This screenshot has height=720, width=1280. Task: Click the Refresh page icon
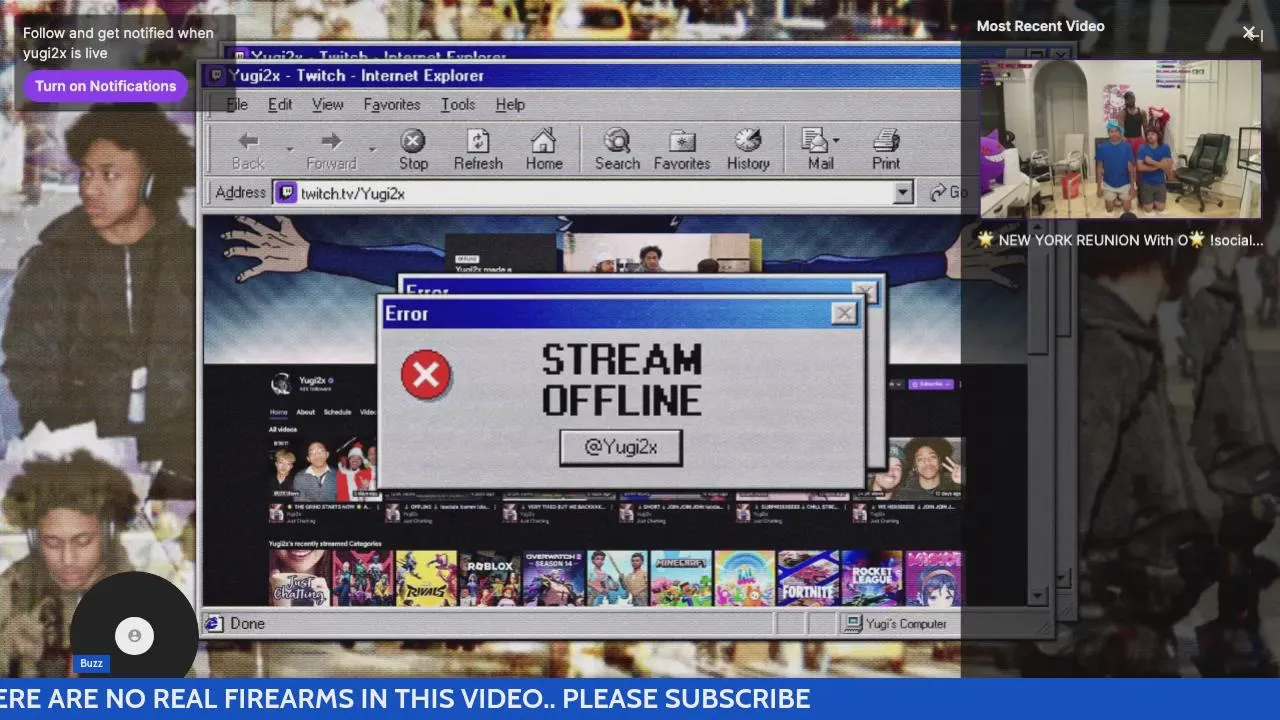pyautogui.click(x=478, y=141)
